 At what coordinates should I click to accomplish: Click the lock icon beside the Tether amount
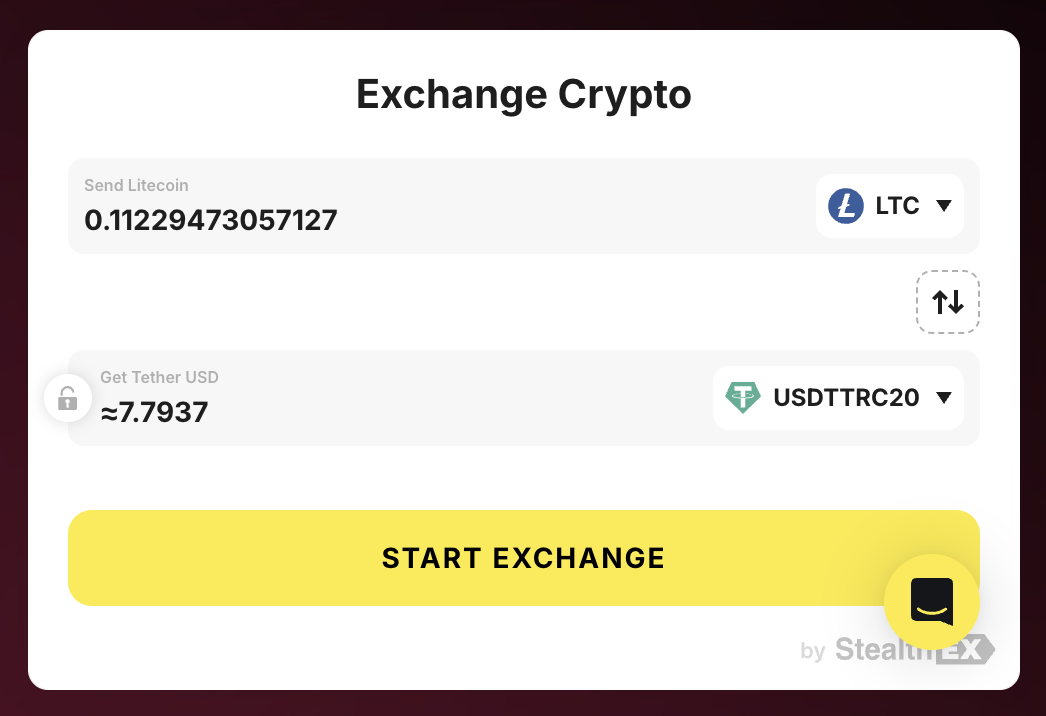[x=67, y=398]
